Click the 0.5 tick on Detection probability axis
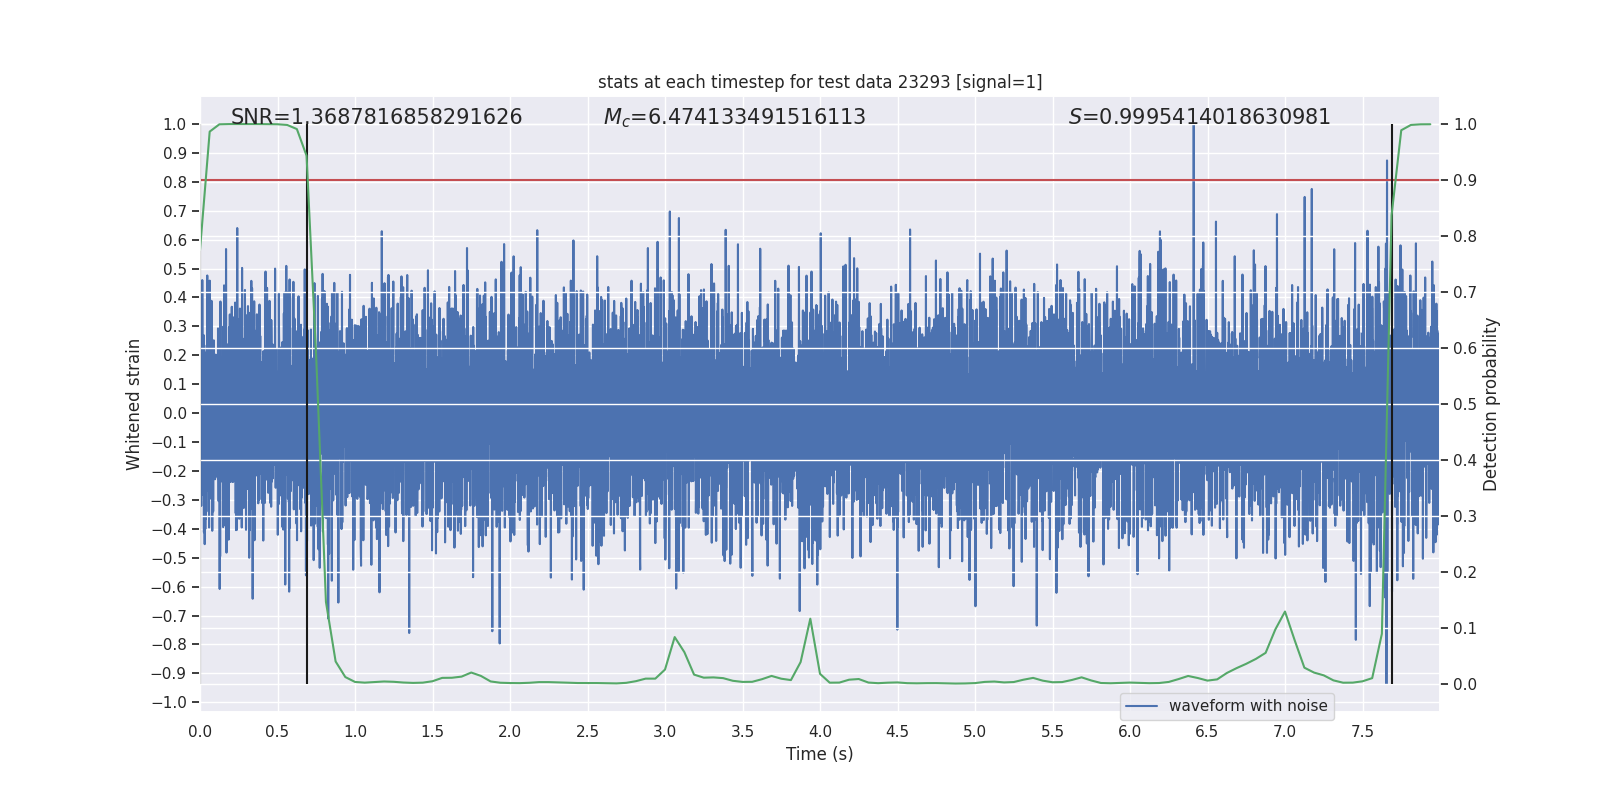The image size is (1600, 800). point(1465,404)
